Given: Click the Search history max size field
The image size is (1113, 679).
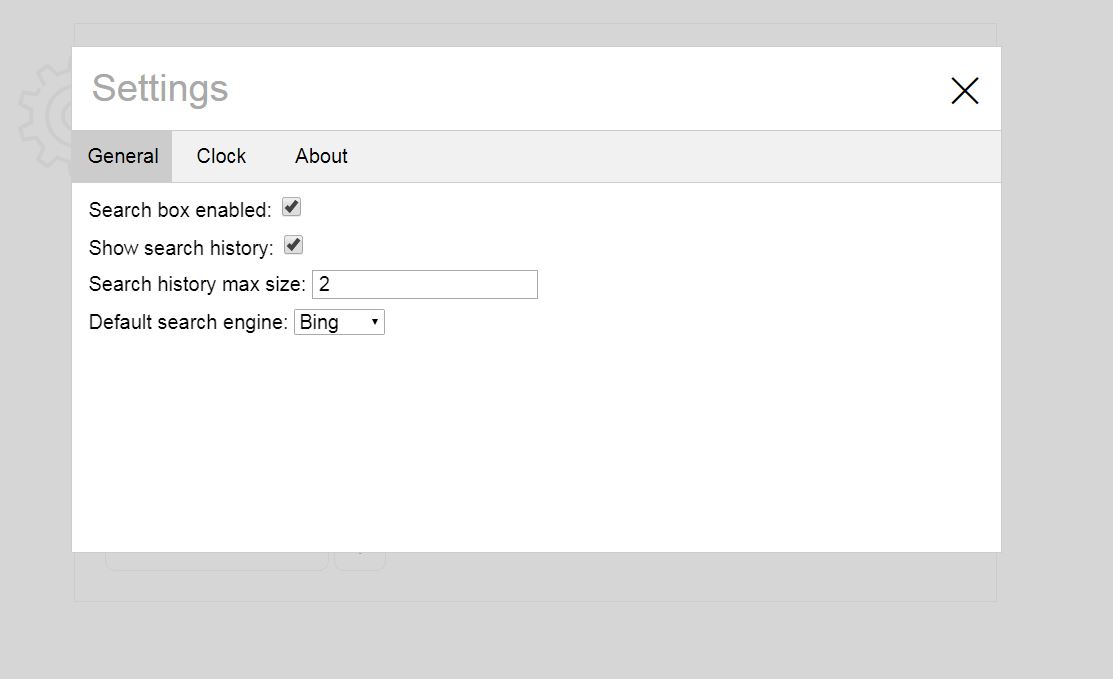Looking at the screenshot, I should point(424,285).
